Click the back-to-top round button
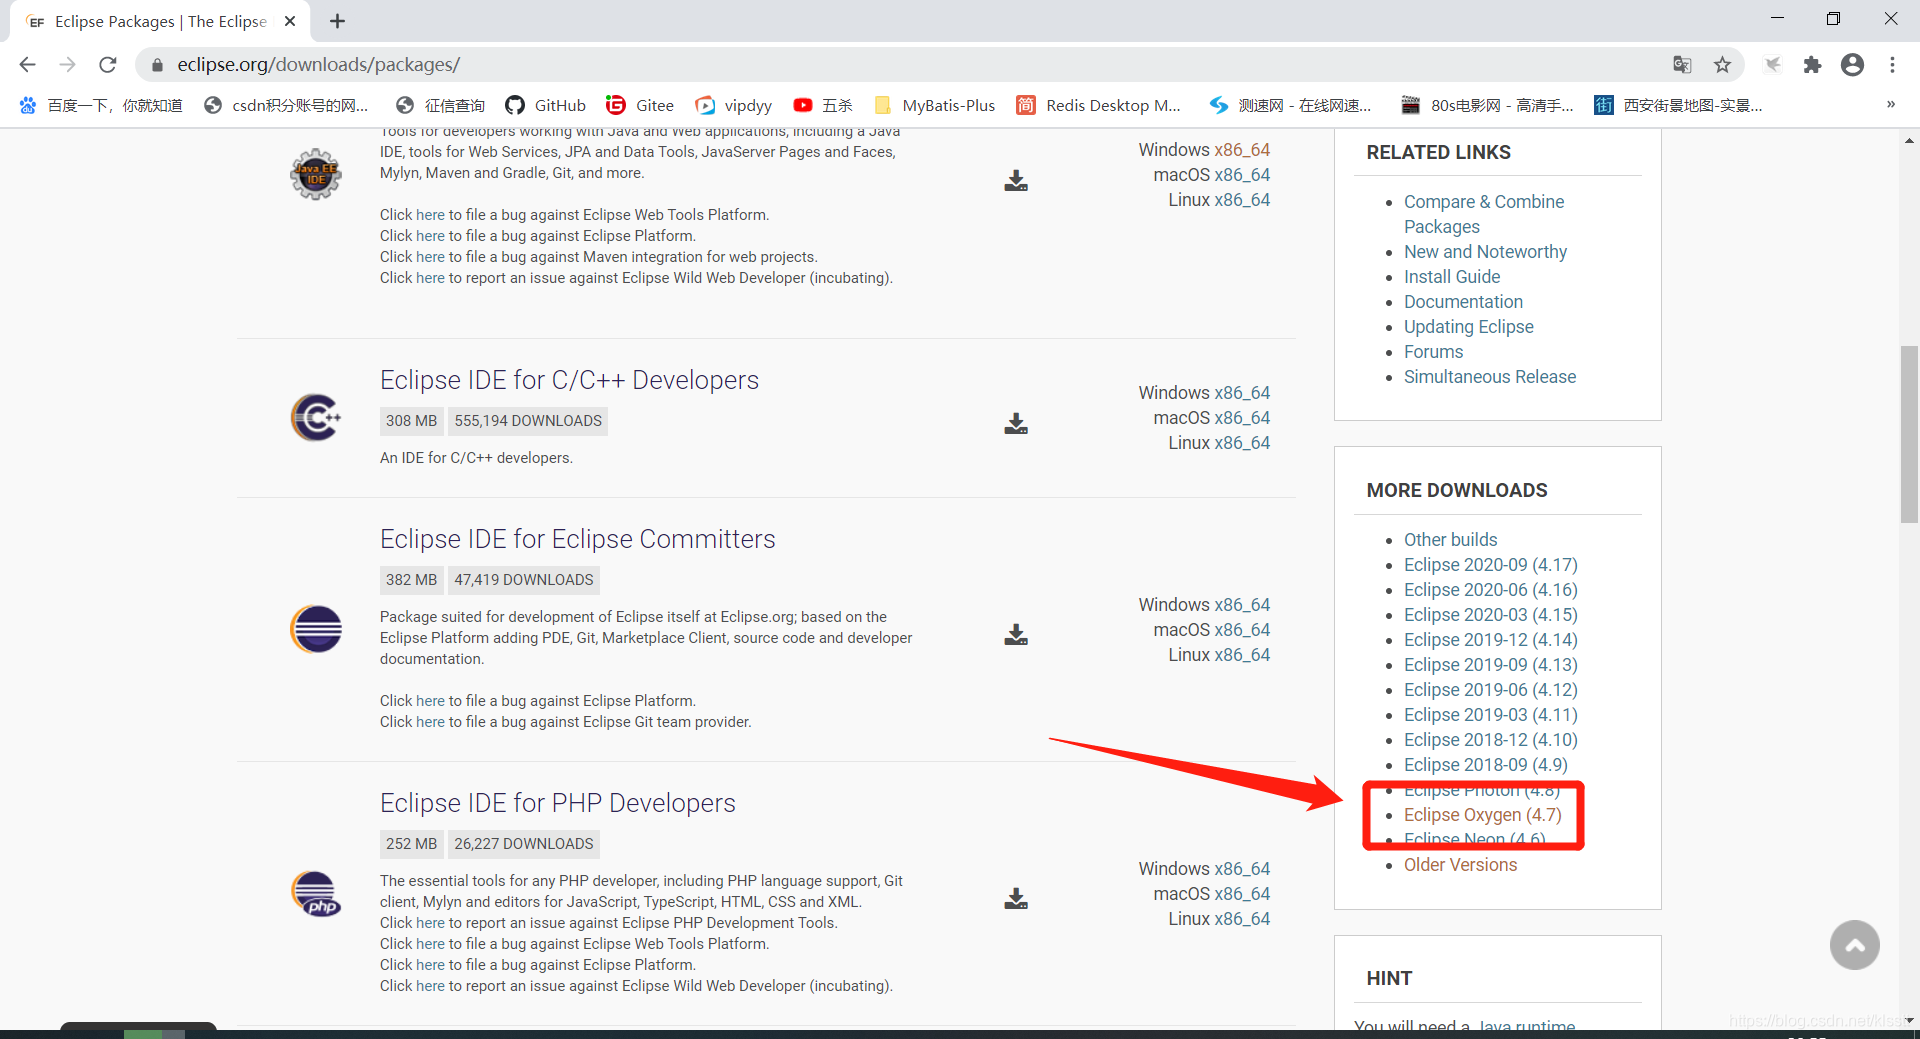Viewport: 1920px width, 1039px height. coord(1855,945)
